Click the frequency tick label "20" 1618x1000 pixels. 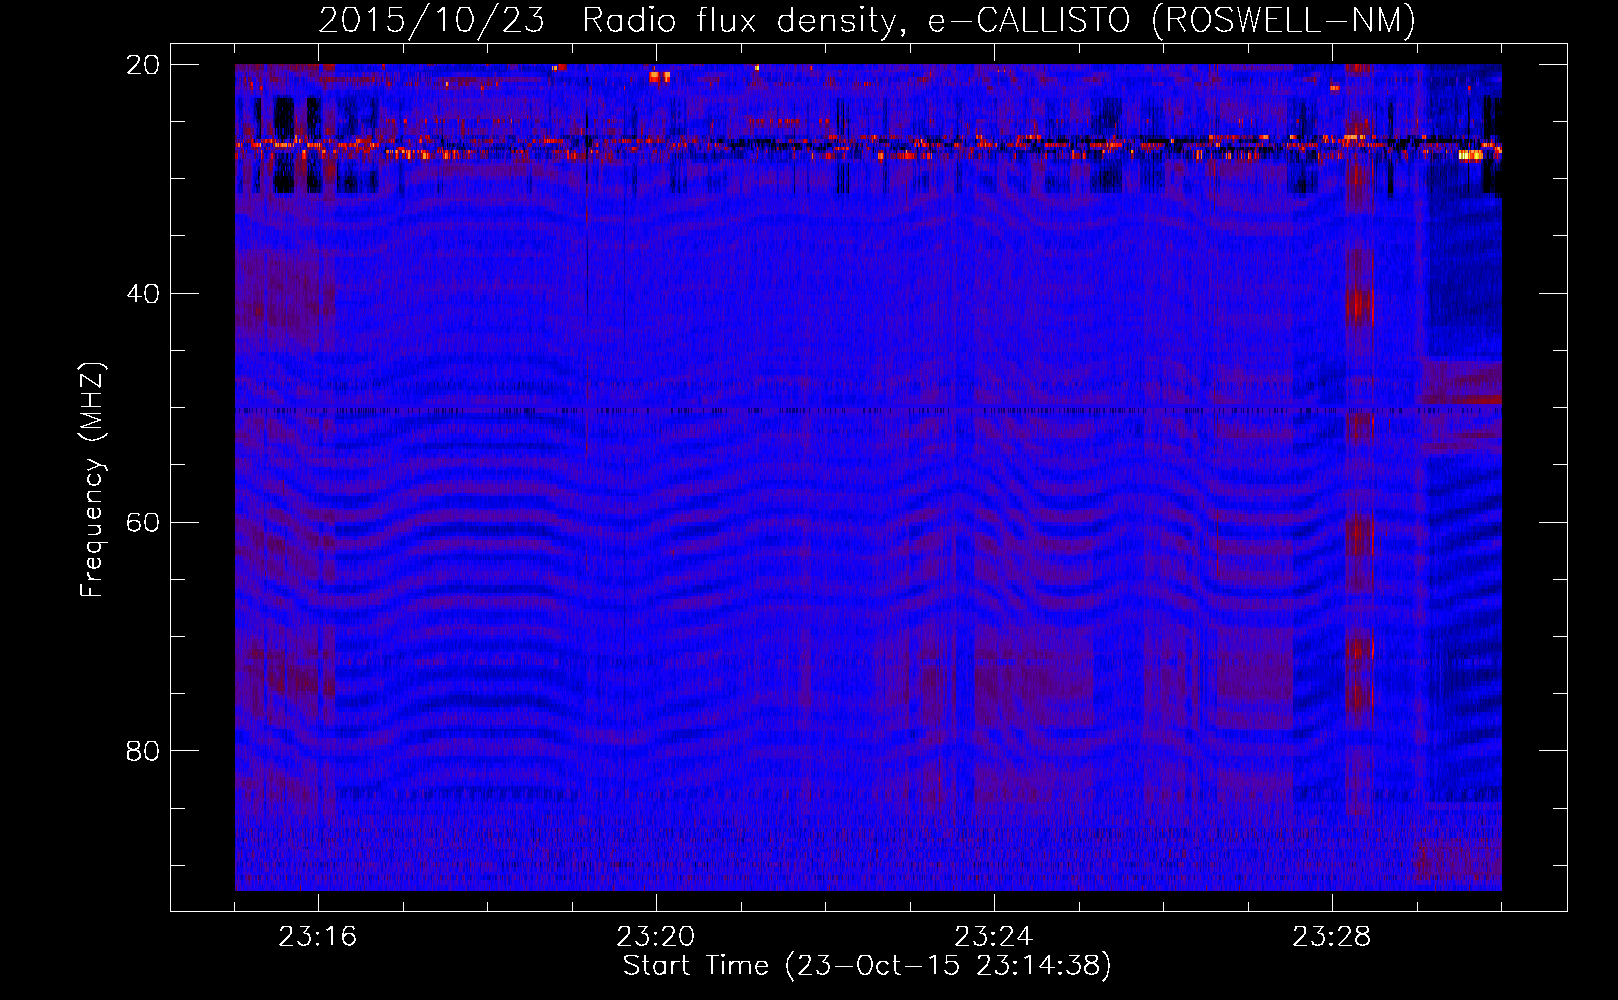pos(143,65)
